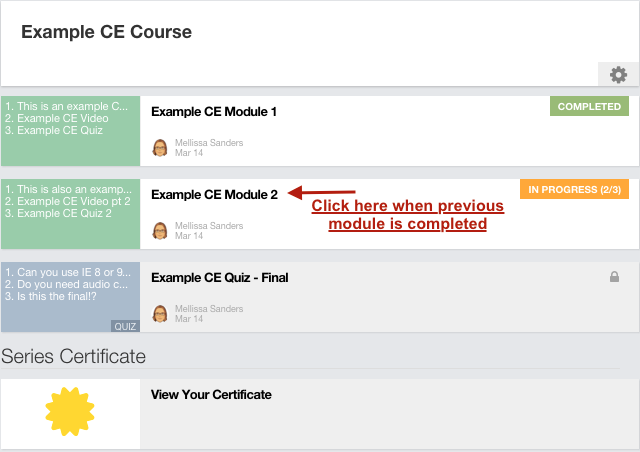The height and width of the screenshot is (452, 640).
Task: Click Mellissa Sanders avatar in Module 2
Action: (x=160, y=231)
